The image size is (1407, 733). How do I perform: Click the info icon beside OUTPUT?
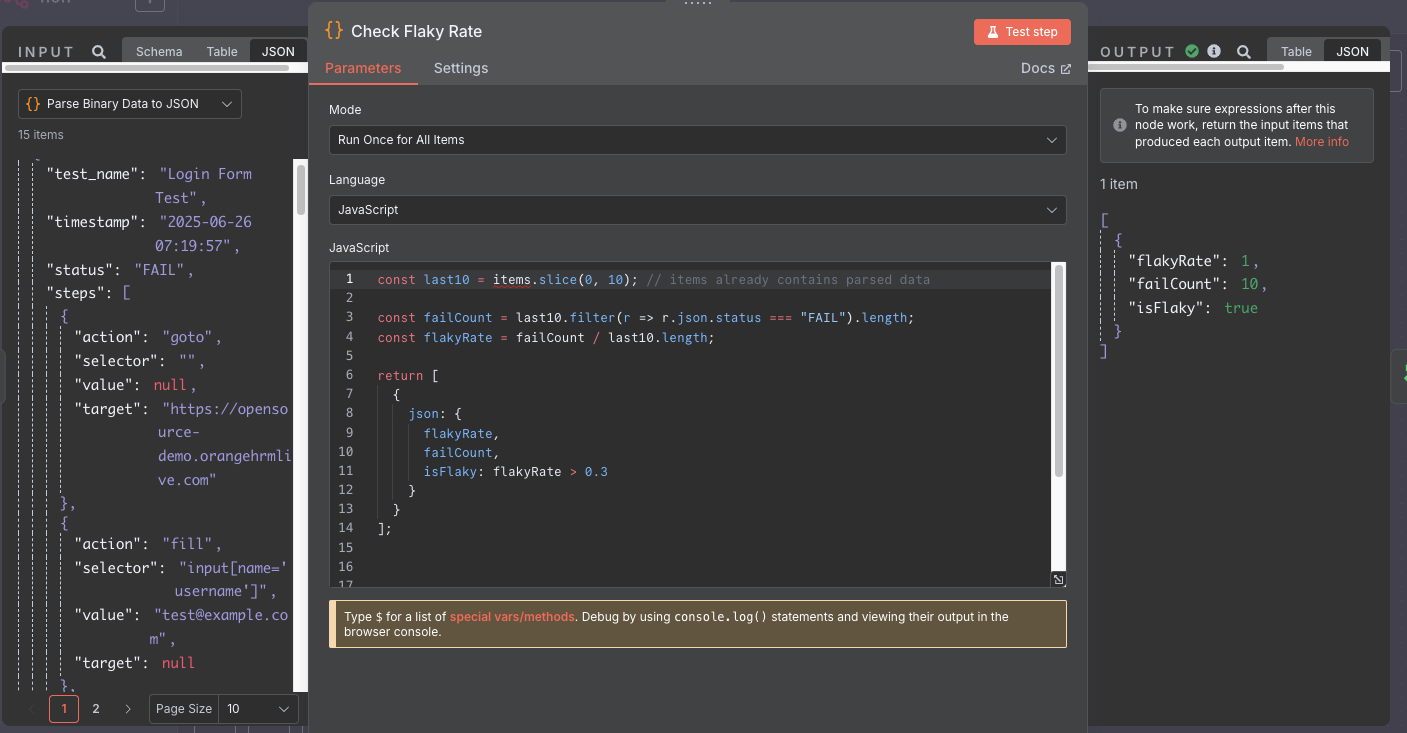click(1214, 51)
